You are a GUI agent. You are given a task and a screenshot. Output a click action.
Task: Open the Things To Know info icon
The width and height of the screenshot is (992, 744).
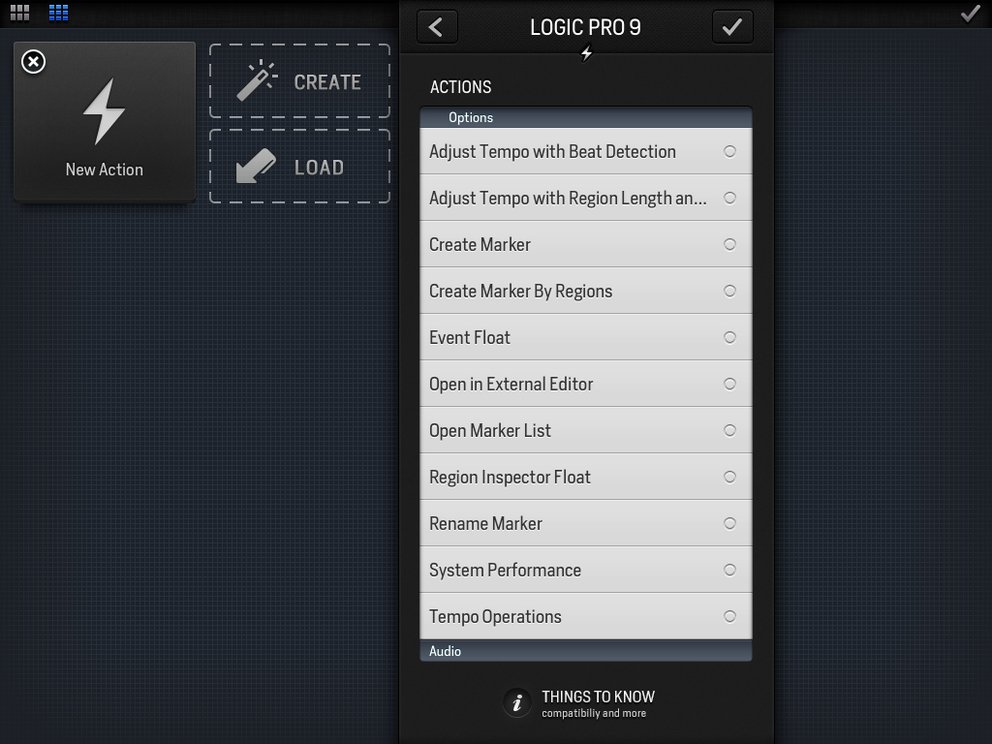(517, 703)
